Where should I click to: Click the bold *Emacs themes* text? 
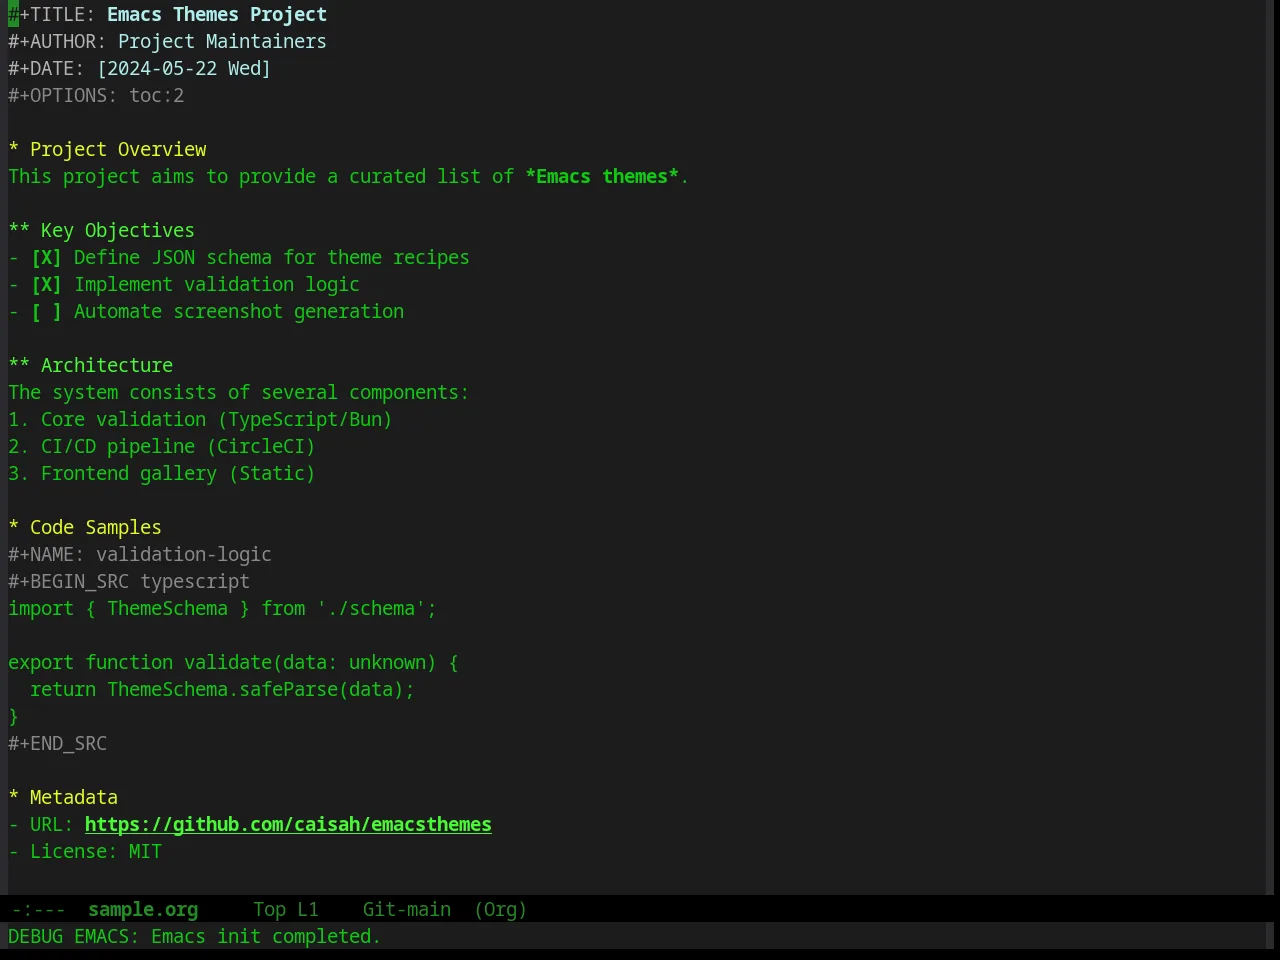tap(602, 177)
